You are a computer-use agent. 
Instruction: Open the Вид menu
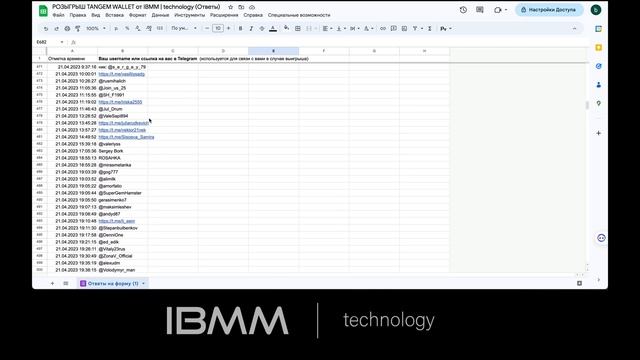[96, 15]
